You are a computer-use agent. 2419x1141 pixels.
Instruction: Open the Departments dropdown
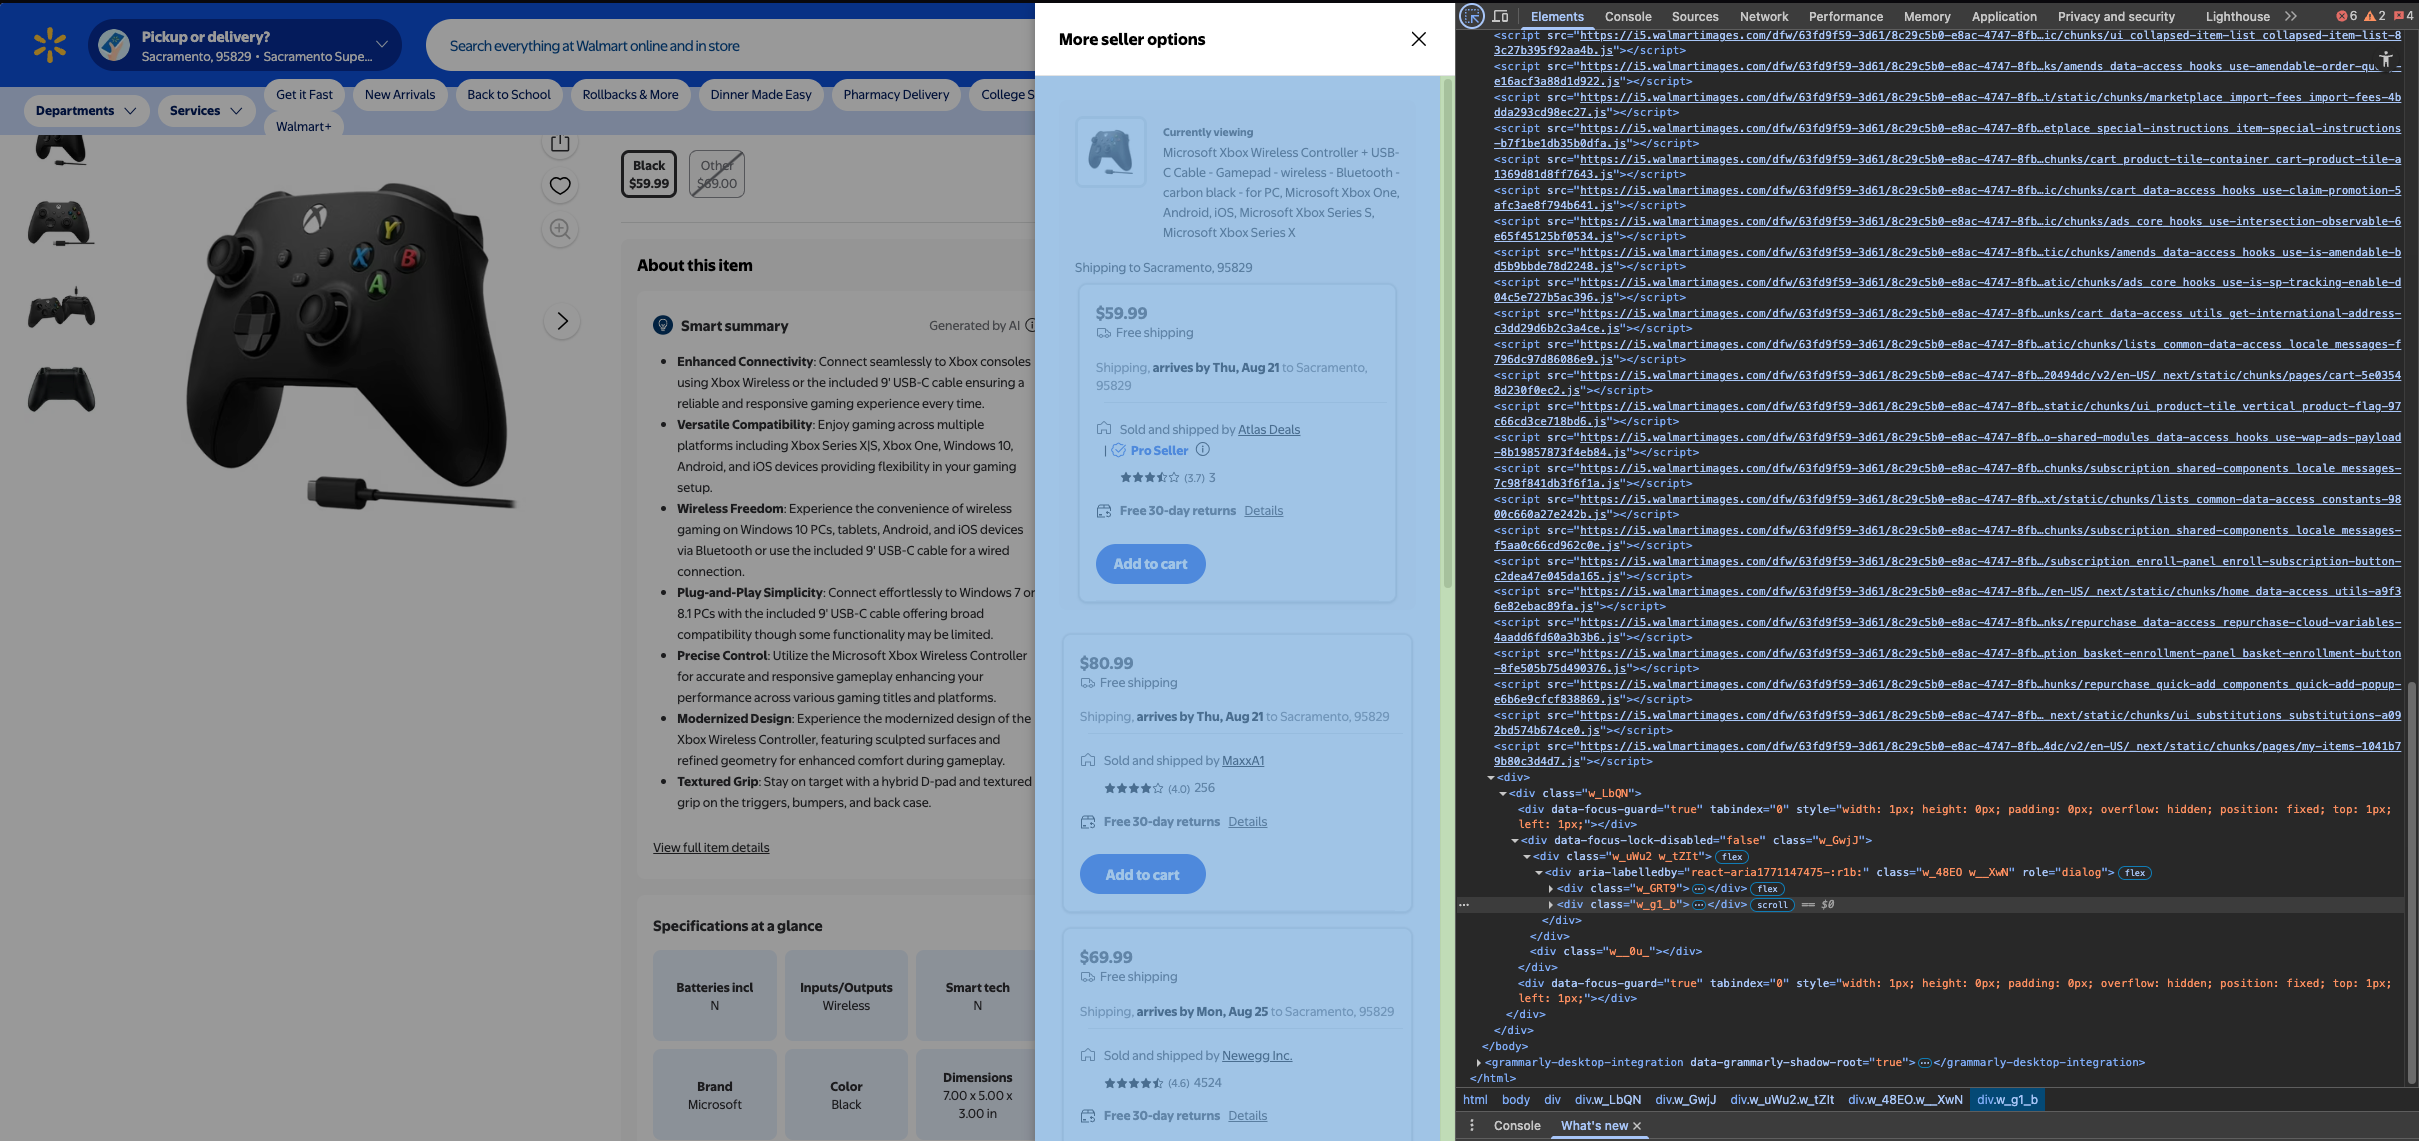point(85,111)
